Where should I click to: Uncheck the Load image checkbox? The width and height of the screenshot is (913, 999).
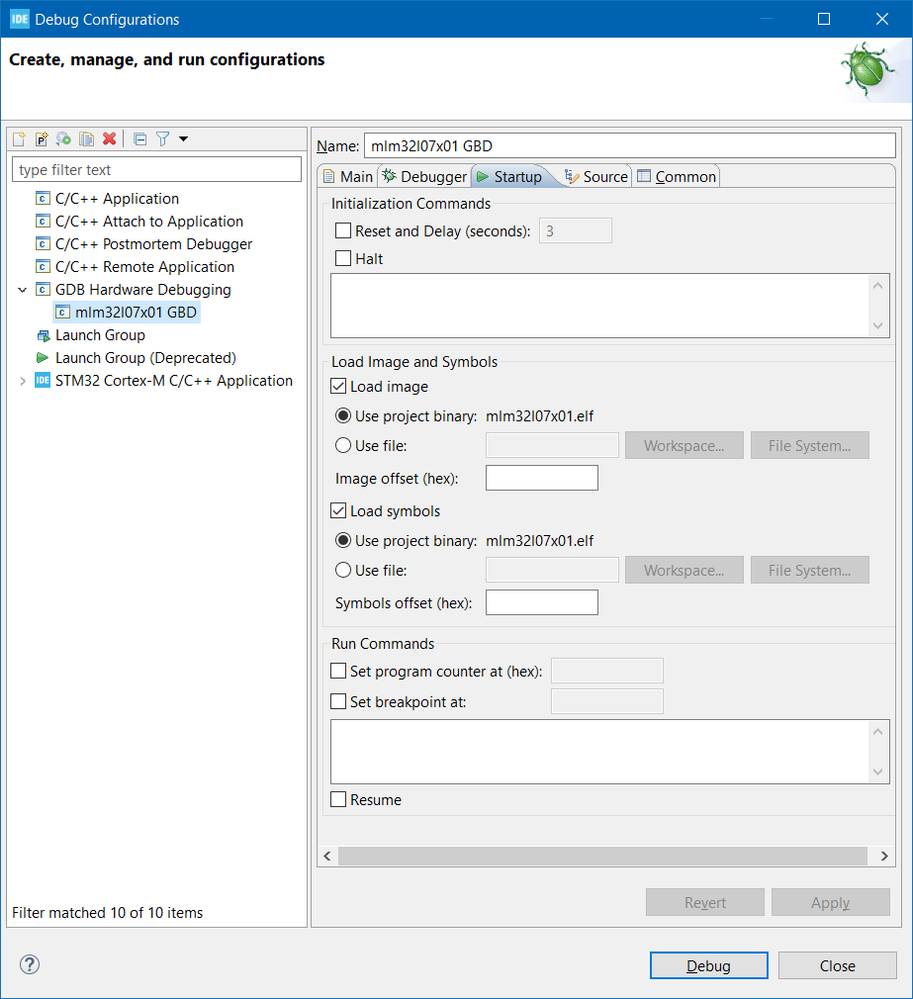pyautogui.click(x=338, y=386)
